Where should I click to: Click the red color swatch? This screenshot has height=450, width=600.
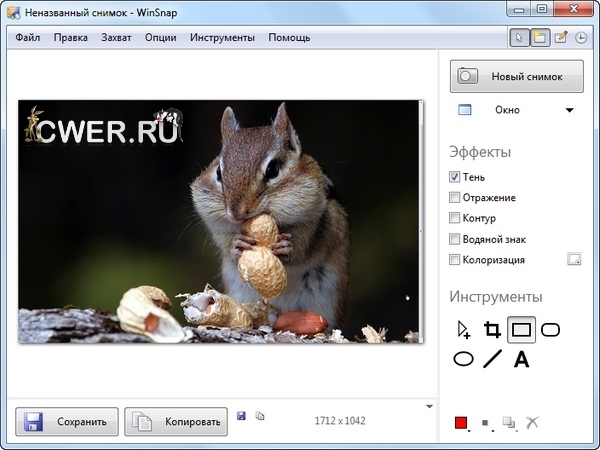[x=461, y=423]
